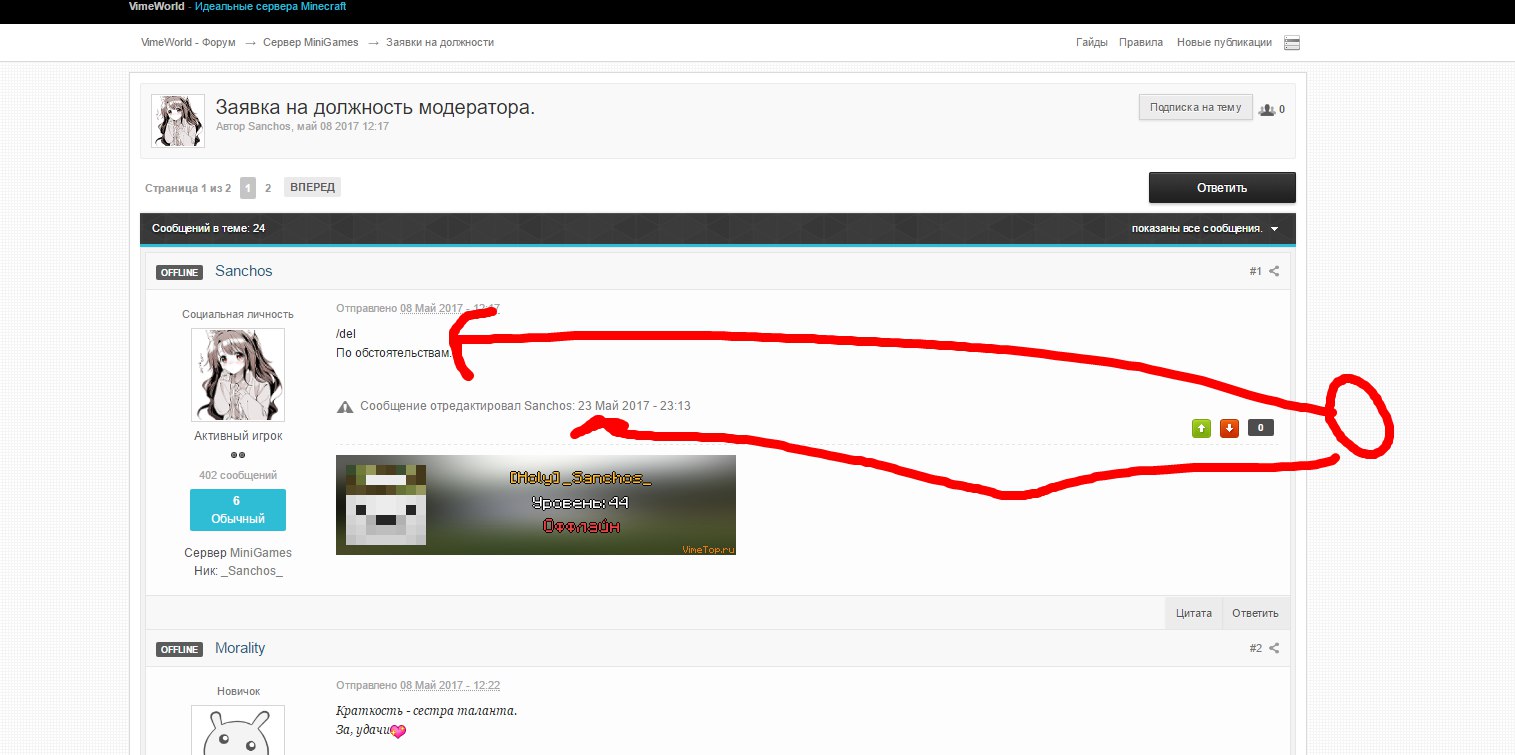Image resolution: width=1515 pixels, height=755 pixels.
Task: Click the 'VimeWorld' site title link
Action: 156,6
